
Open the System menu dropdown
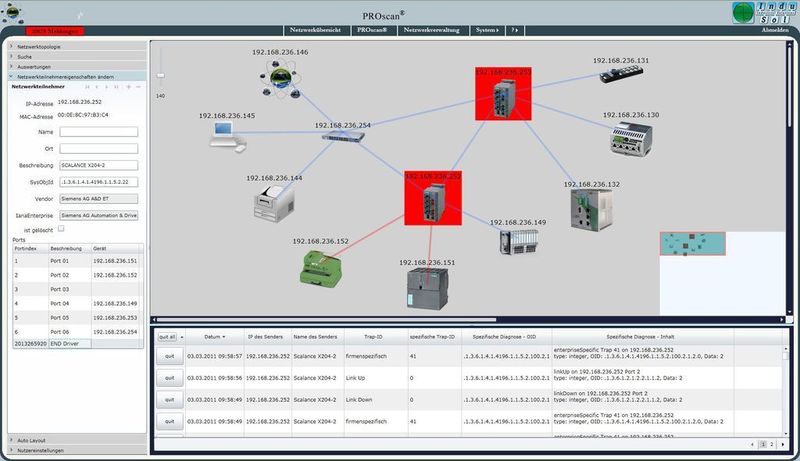(x=487, y=30)
